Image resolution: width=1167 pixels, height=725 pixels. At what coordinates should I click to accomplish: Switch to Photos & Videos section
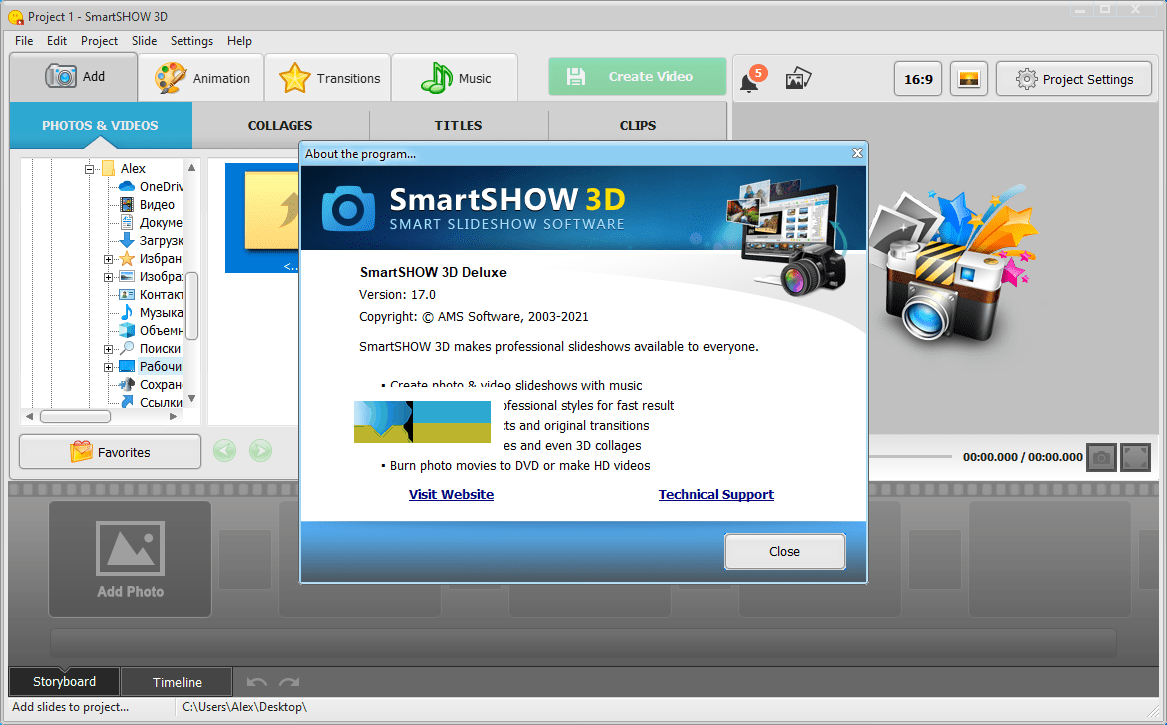point(100,125)
